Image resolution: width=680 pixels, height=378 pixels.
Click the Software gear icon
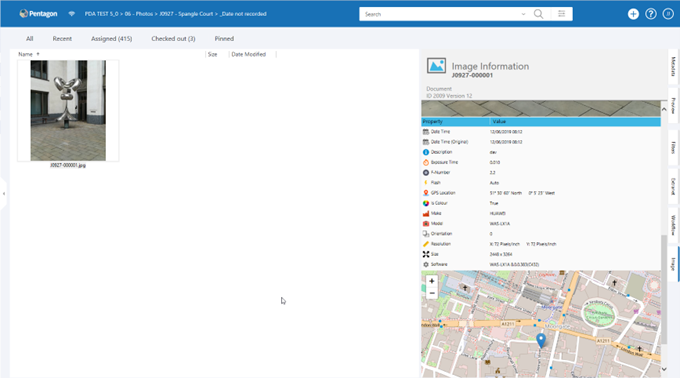(426, 264)
